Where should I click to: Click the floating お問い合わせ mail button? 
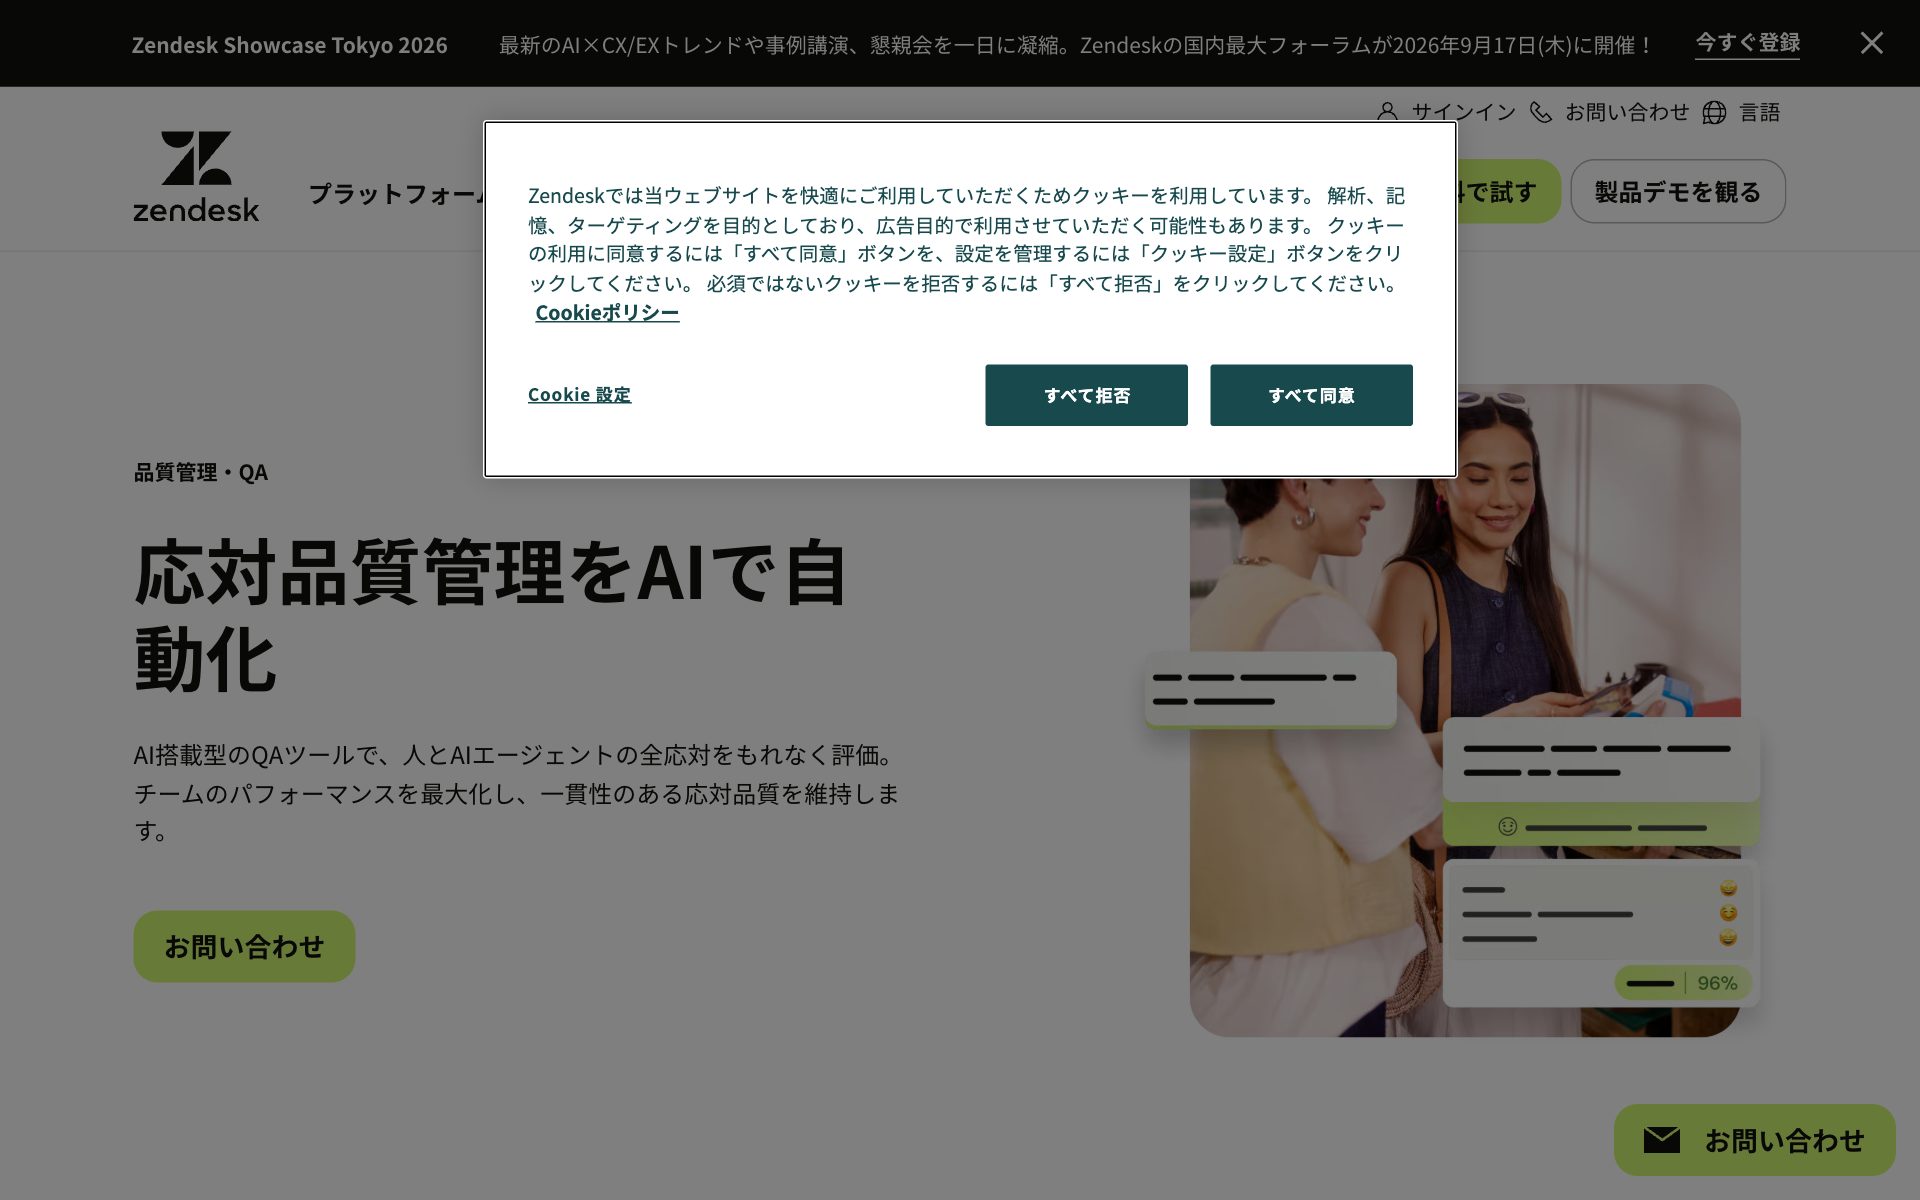coord(1754,1139)
